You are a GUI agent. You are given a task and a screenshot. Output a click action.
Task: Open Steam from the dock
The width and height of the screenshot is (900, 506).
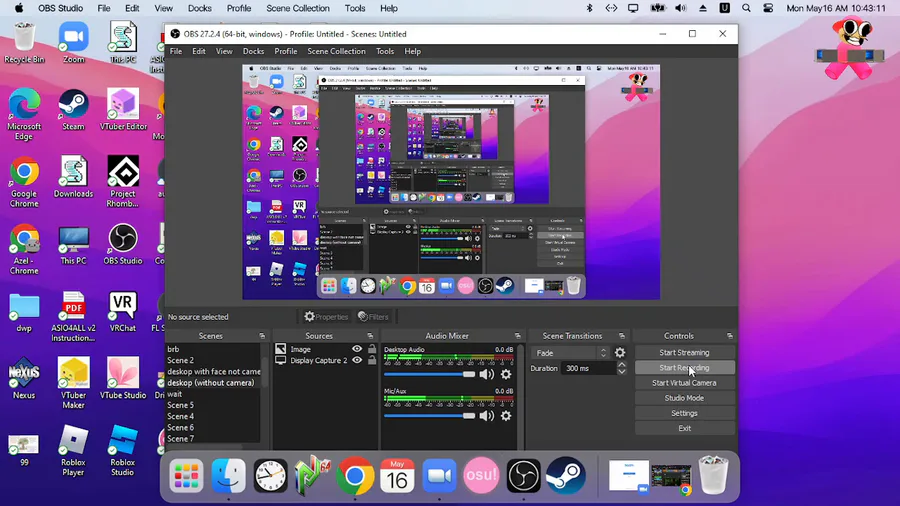click(565, 476)
